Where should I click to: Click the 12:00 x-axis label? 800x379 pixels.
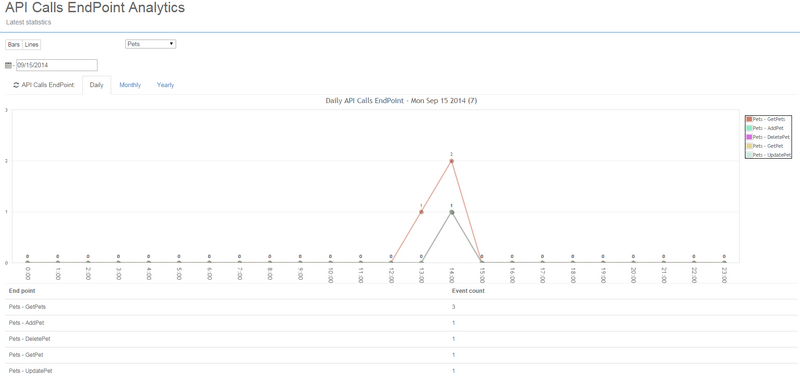point(391,274)
